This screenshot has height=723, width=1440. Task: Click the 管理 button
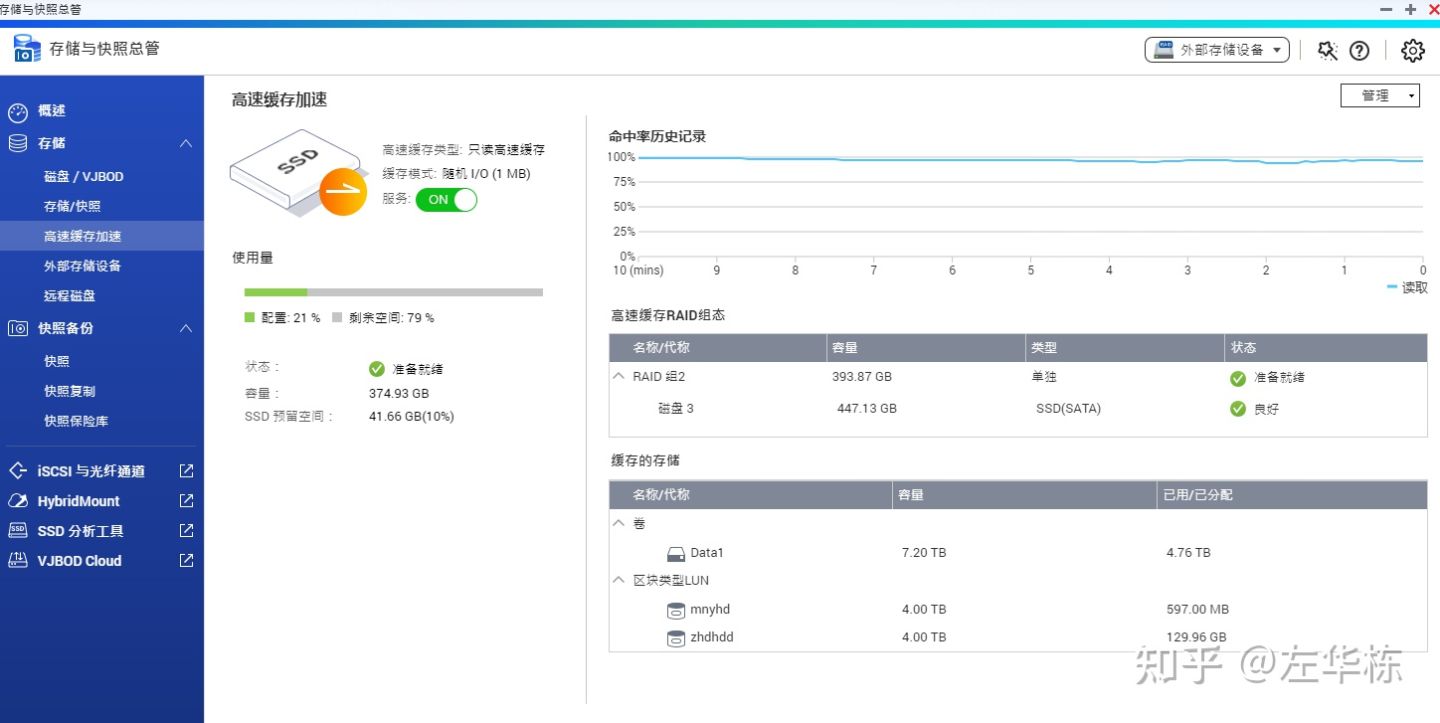[1380, 95]
